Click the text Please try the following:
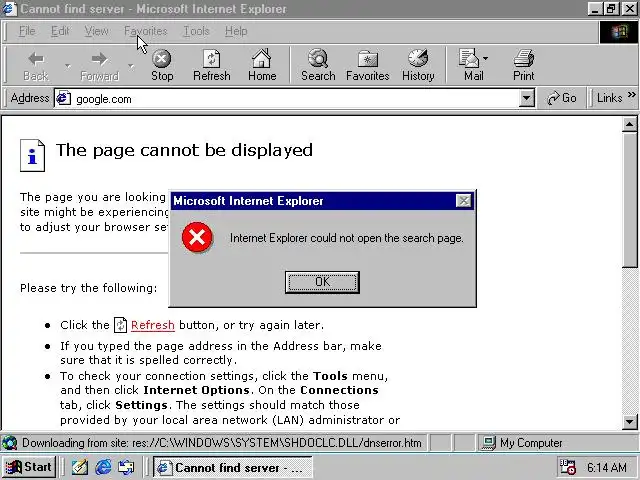This screenshot has height=480, width=640. (x=89, y=288)
